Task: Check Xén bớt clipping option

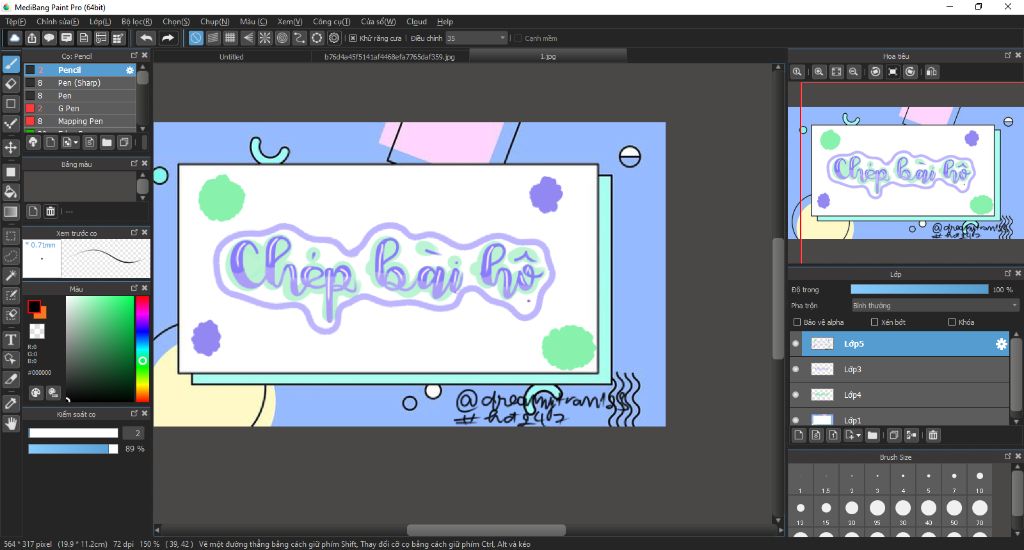Action: [x=874, y=322]
